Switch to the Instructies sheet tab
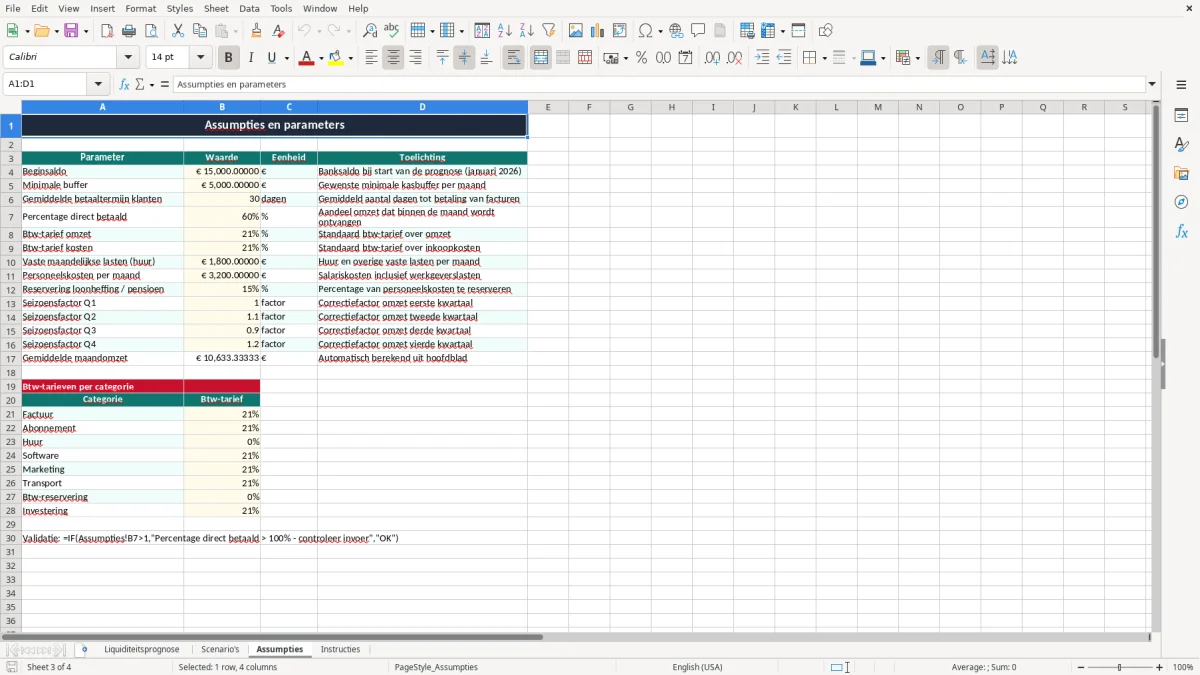The height and width of the screenshot is (675, 1200). click(x=340, y=649)
